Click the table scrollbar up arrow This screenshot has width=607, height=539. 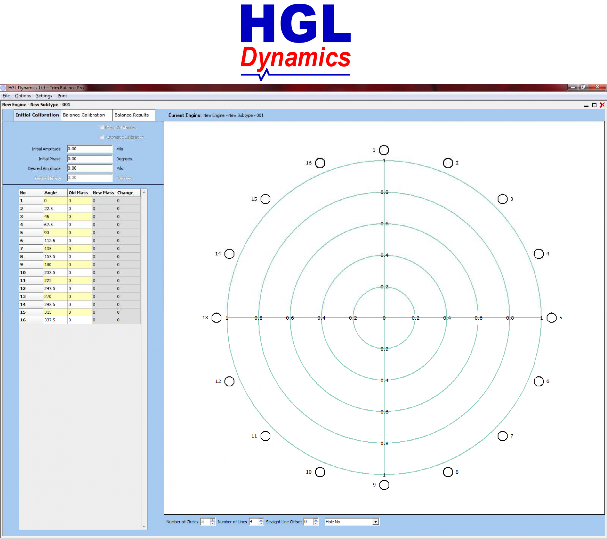pos(144,192)
